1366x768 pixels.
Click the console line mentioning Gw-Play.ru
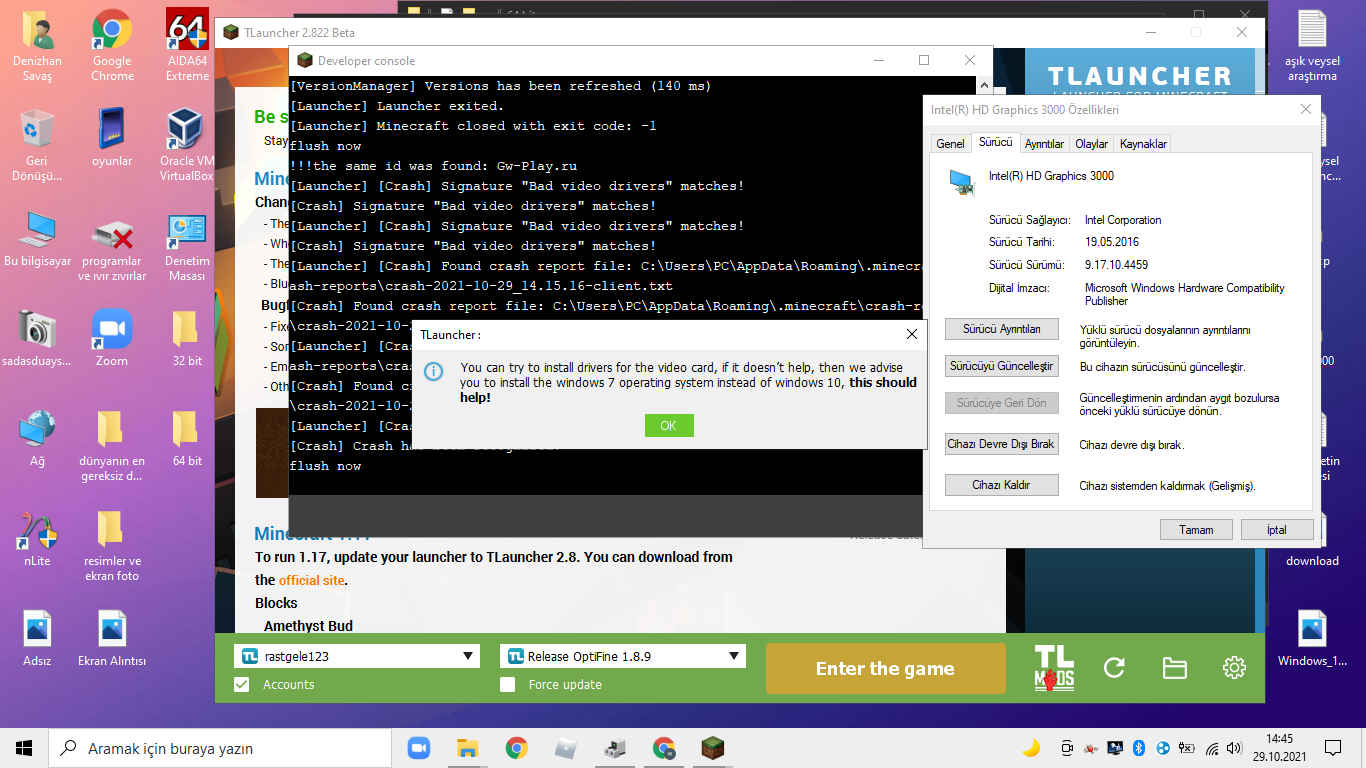[x=433, y=166]
